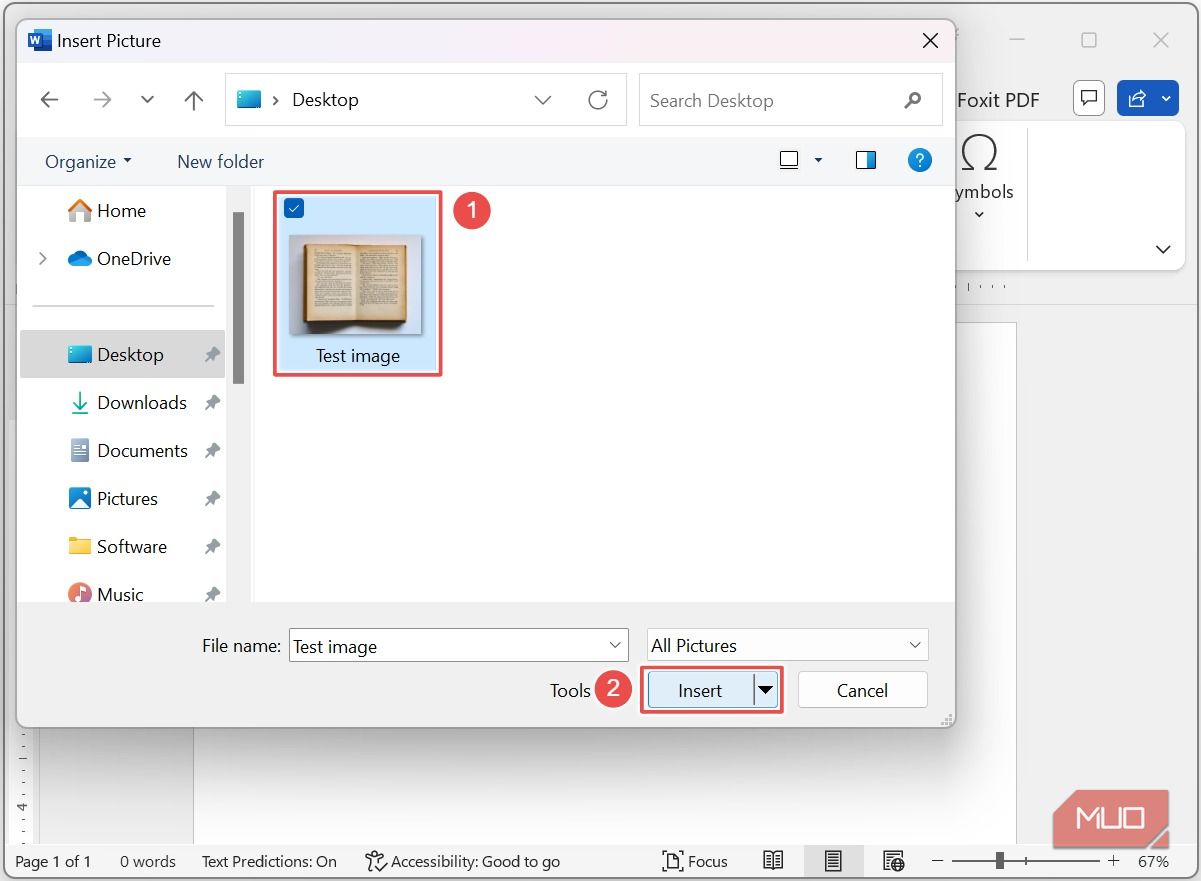Expand the File name dropdown
The image size is (1201, 881).
click(x=615, y=646)
